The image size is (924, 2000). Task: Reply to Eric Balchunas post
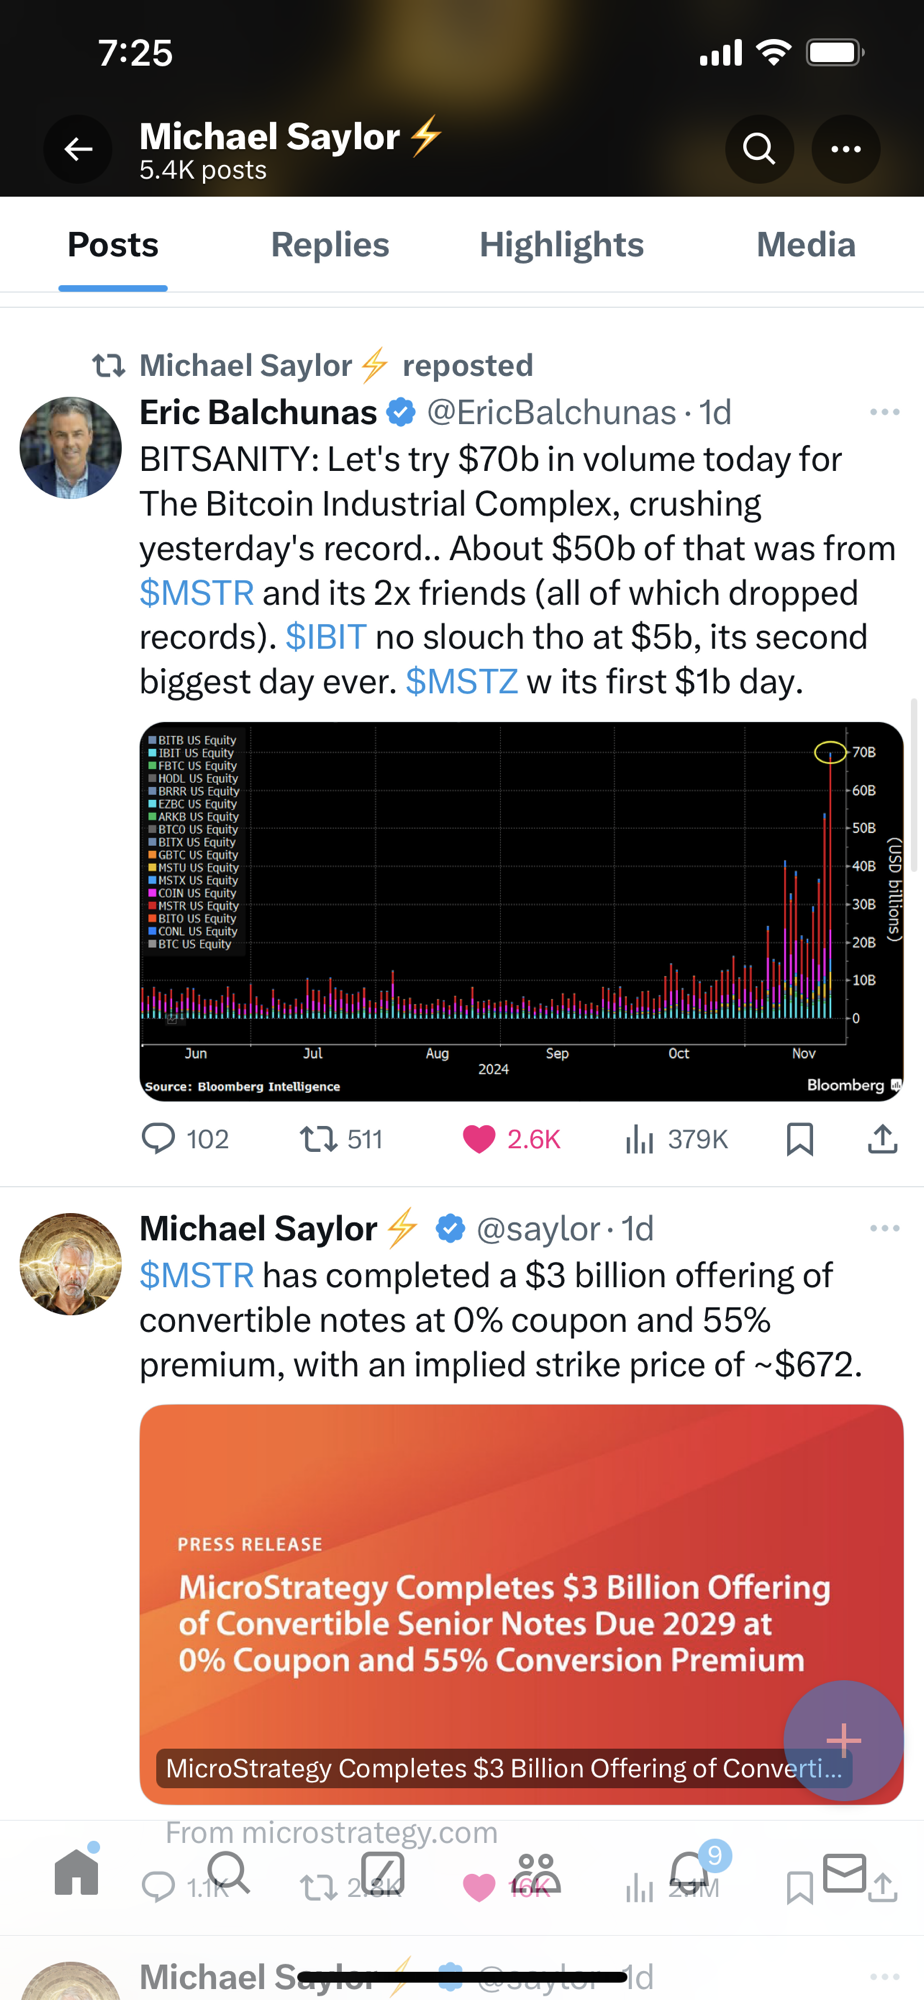[158, 1139]
